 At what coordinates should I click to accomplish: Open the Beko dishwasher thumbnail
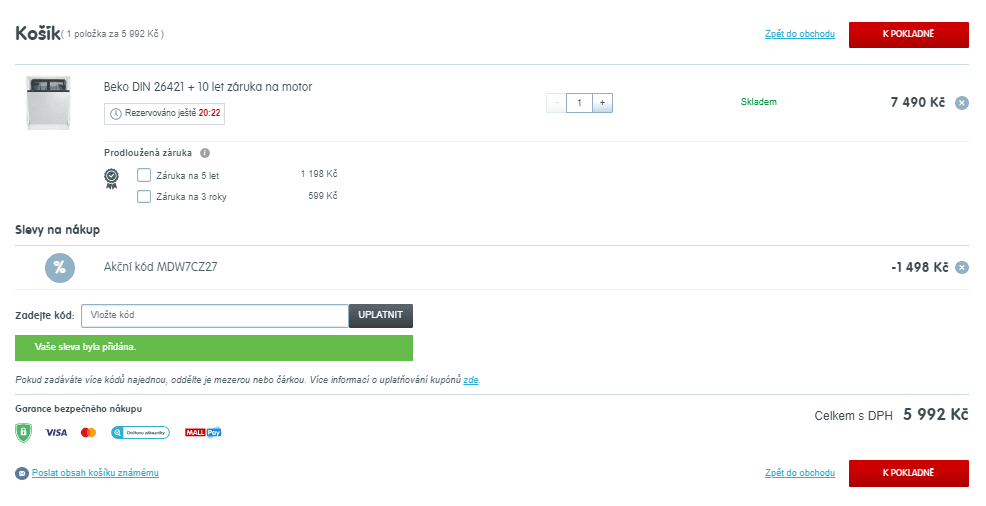click(48, 103)
